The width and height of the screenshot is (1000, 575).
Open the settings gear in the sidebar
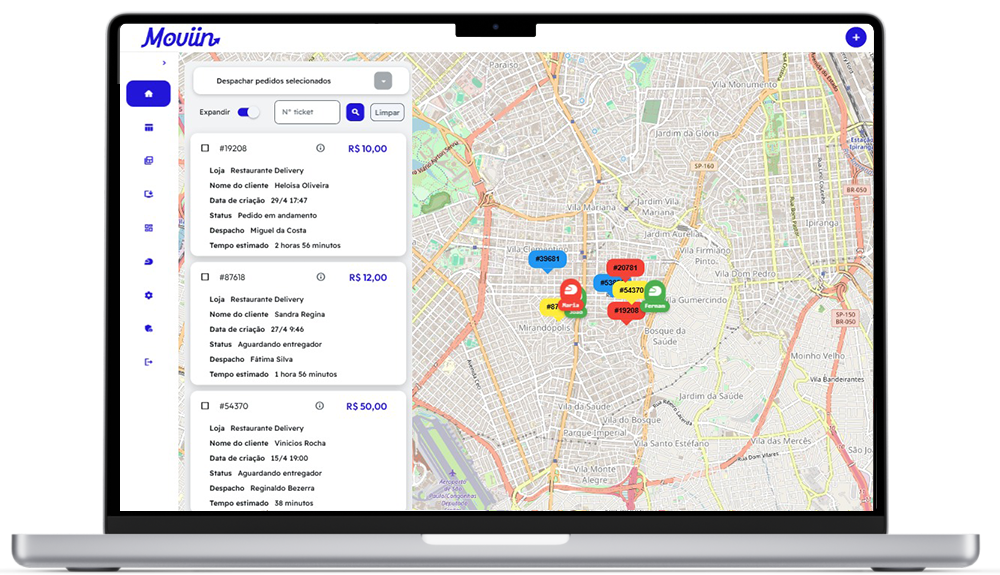148,295
